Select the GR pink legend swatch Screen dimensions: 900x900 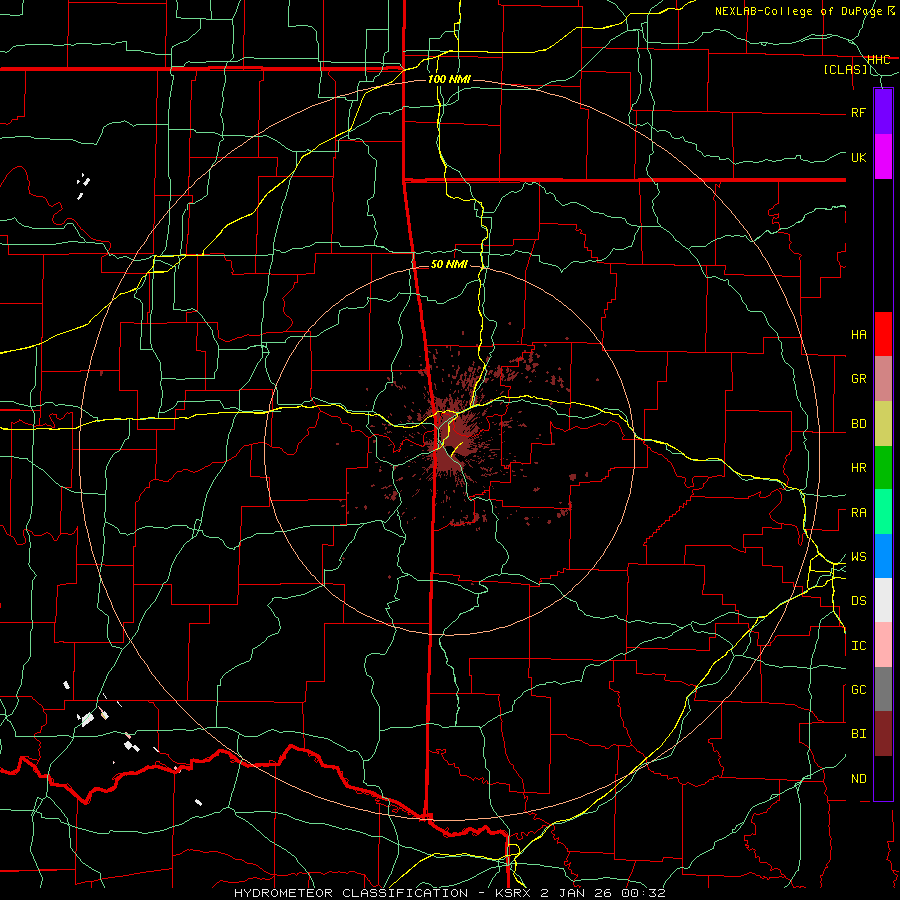[x=883, y=379]
